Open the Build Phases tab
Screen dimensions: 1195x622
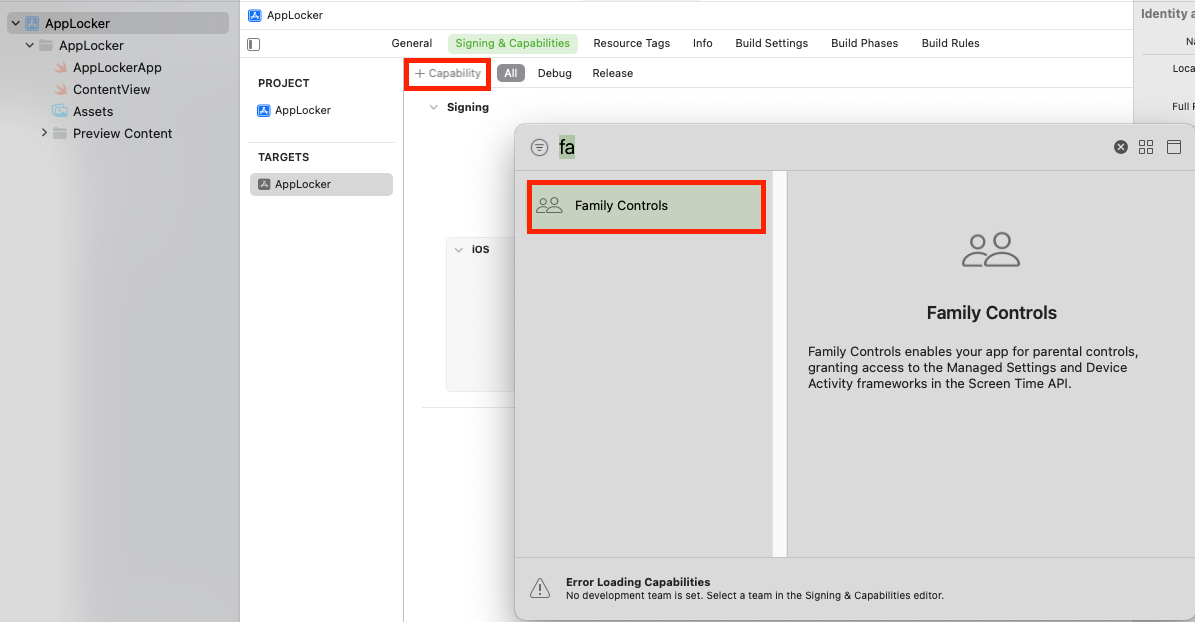[x=864, y=43]
